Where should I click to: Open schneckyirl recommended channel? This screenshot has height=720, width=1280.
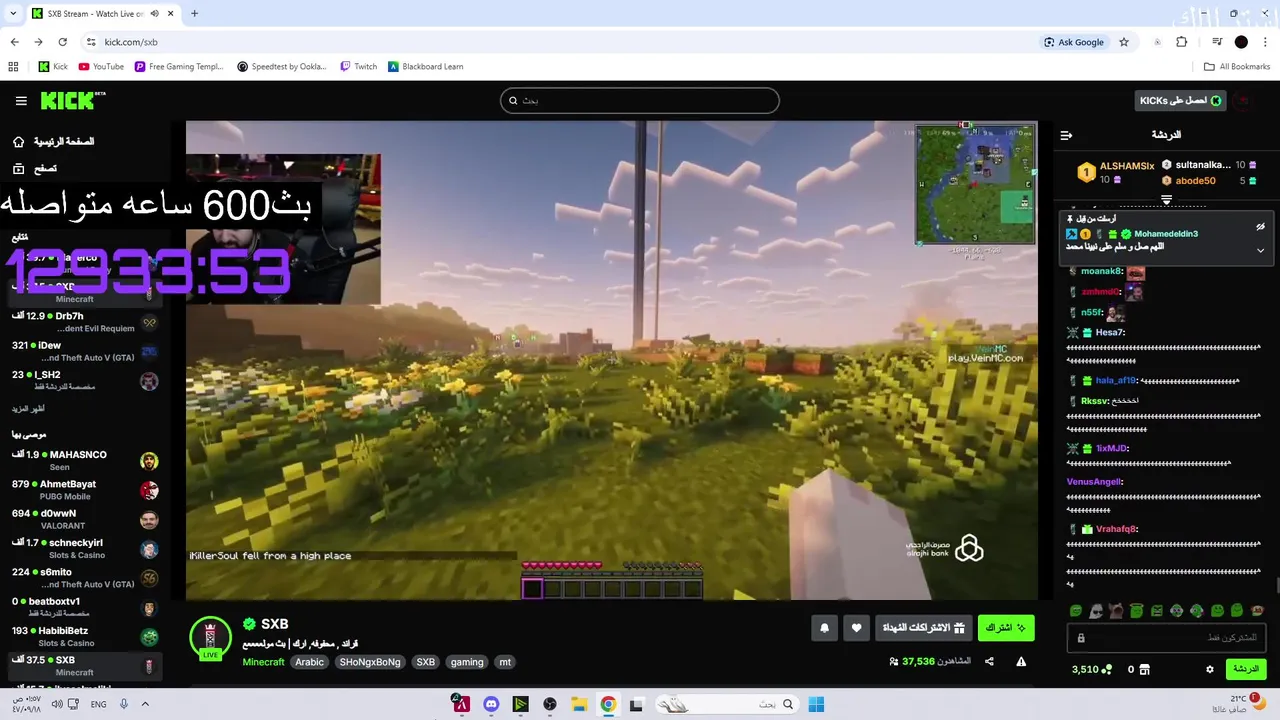(x=84, y=549)
